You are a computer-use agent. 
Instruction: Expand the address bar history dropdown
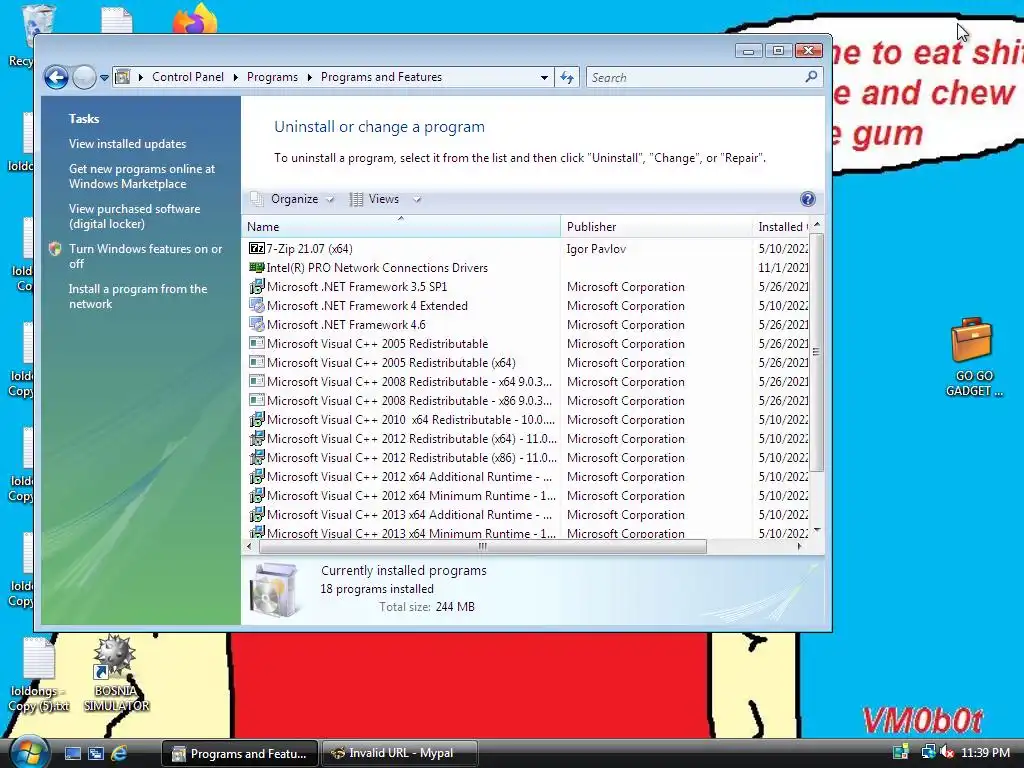pos(544,78)
